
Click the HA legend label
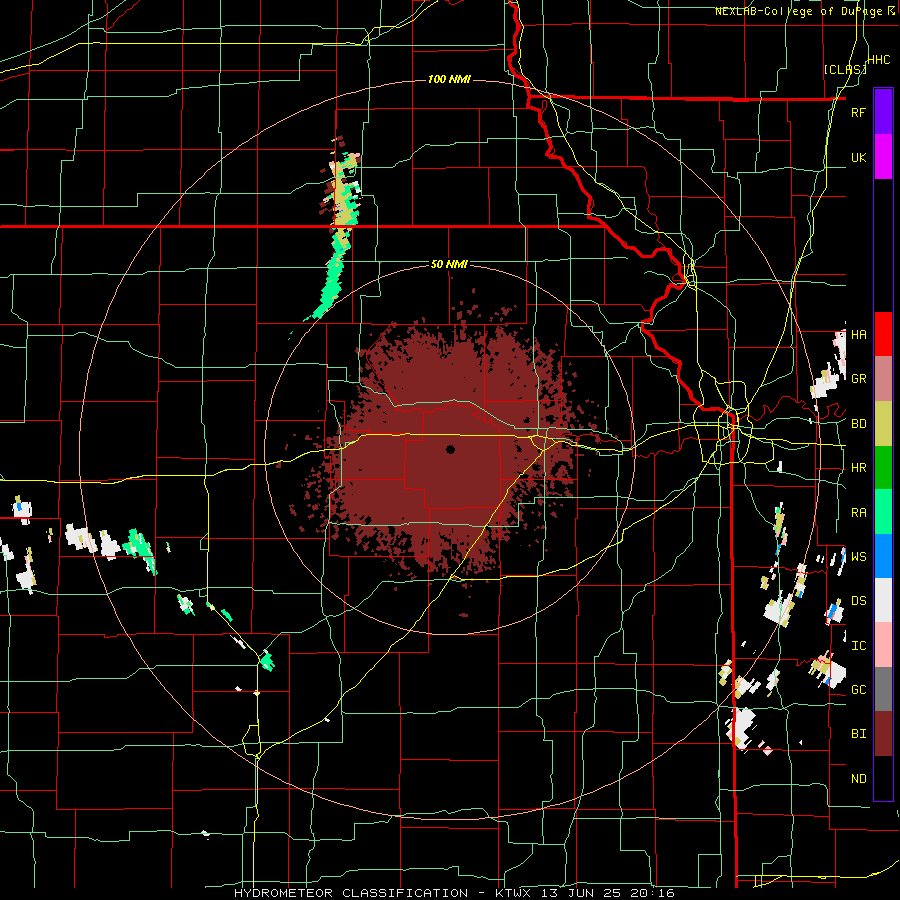pyautogui.click(x=858, y=335)
